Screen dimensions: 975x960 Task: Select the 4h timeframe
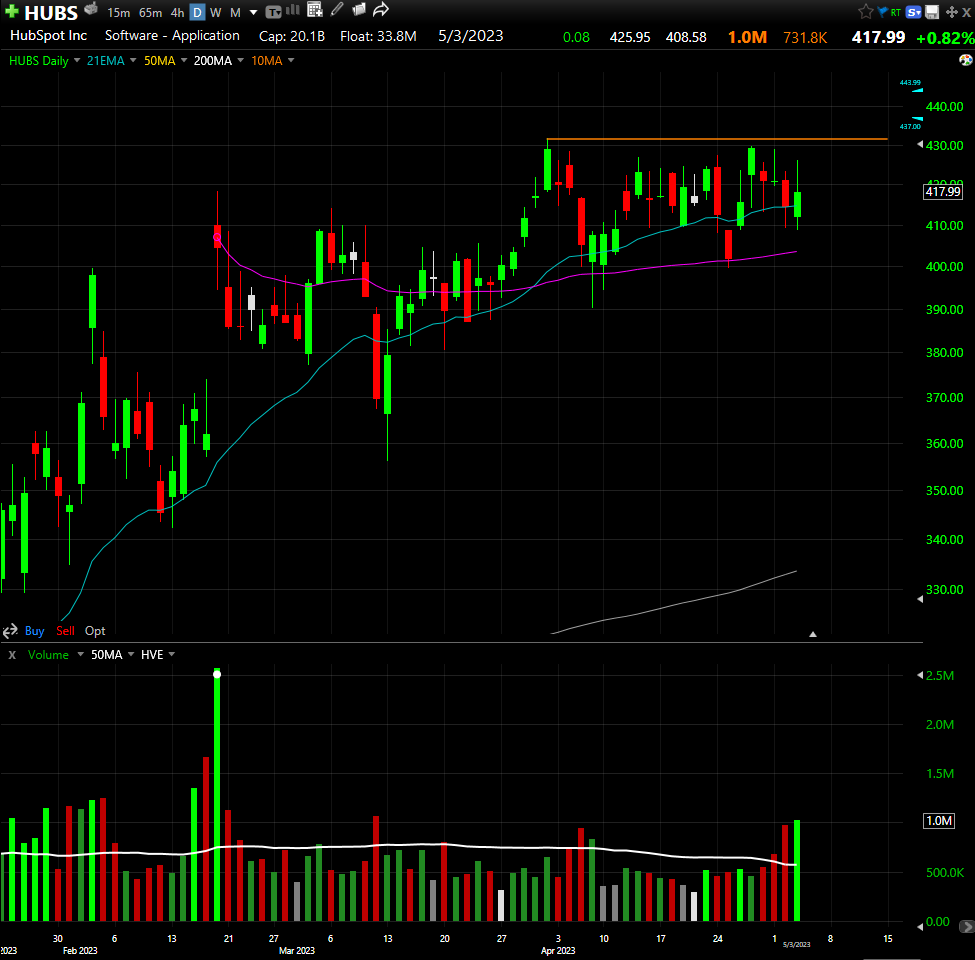177,12
